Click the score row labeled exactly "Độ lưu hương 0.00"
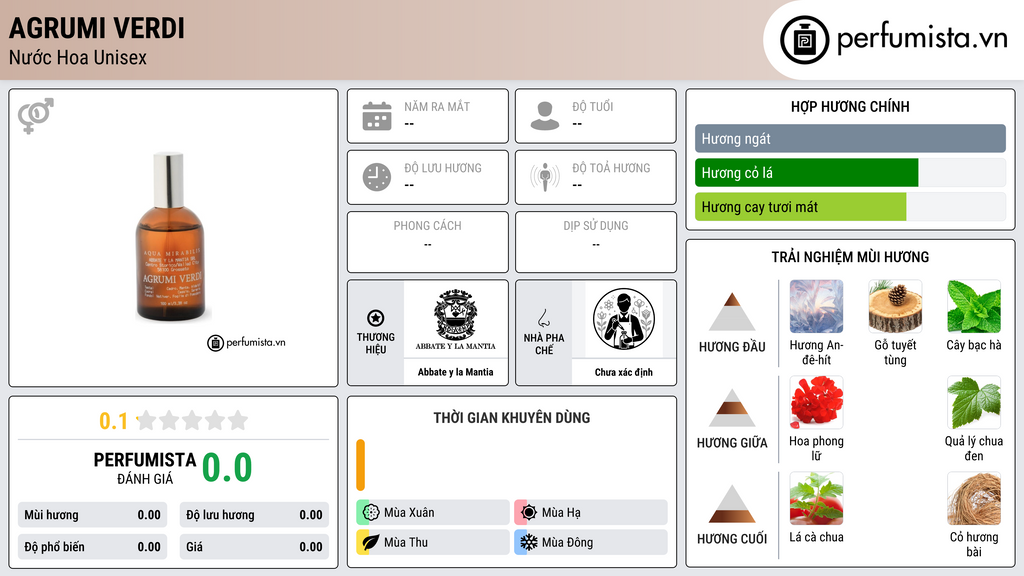Image resolution: width=1024 pixels, height=576 pixels. point(254,515)
